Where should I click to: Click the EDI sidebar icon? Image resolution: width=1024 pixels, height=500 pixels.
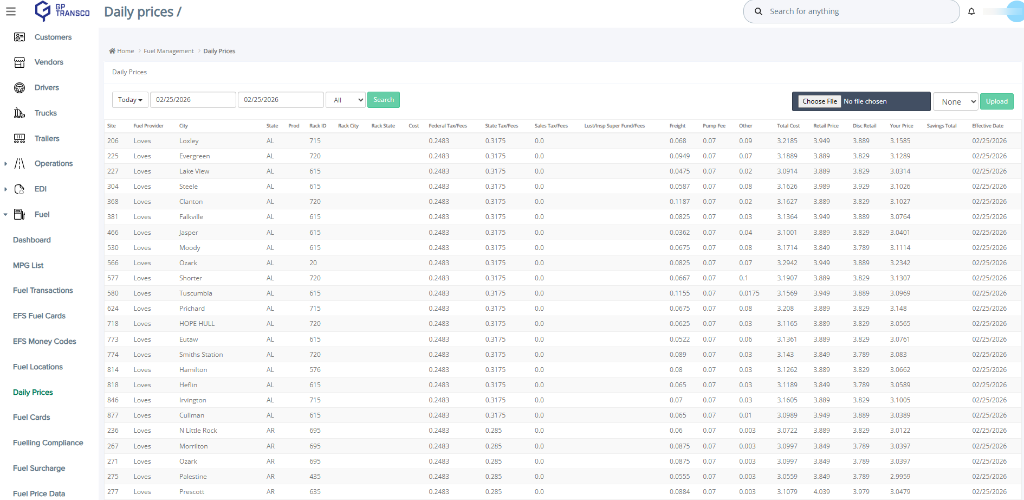(20, 189)
